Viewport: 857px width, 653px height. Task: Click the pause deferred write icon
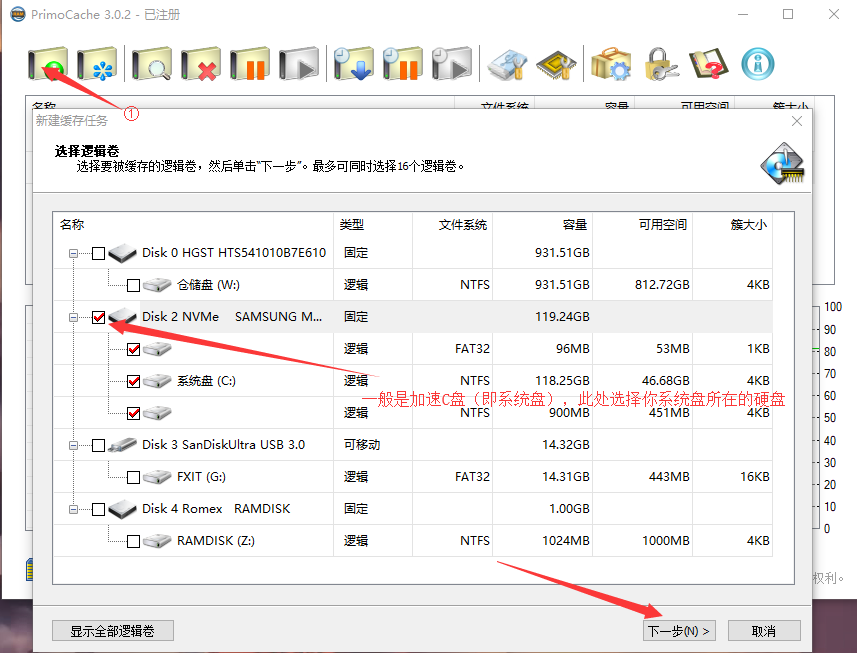[x=403, y=64]
